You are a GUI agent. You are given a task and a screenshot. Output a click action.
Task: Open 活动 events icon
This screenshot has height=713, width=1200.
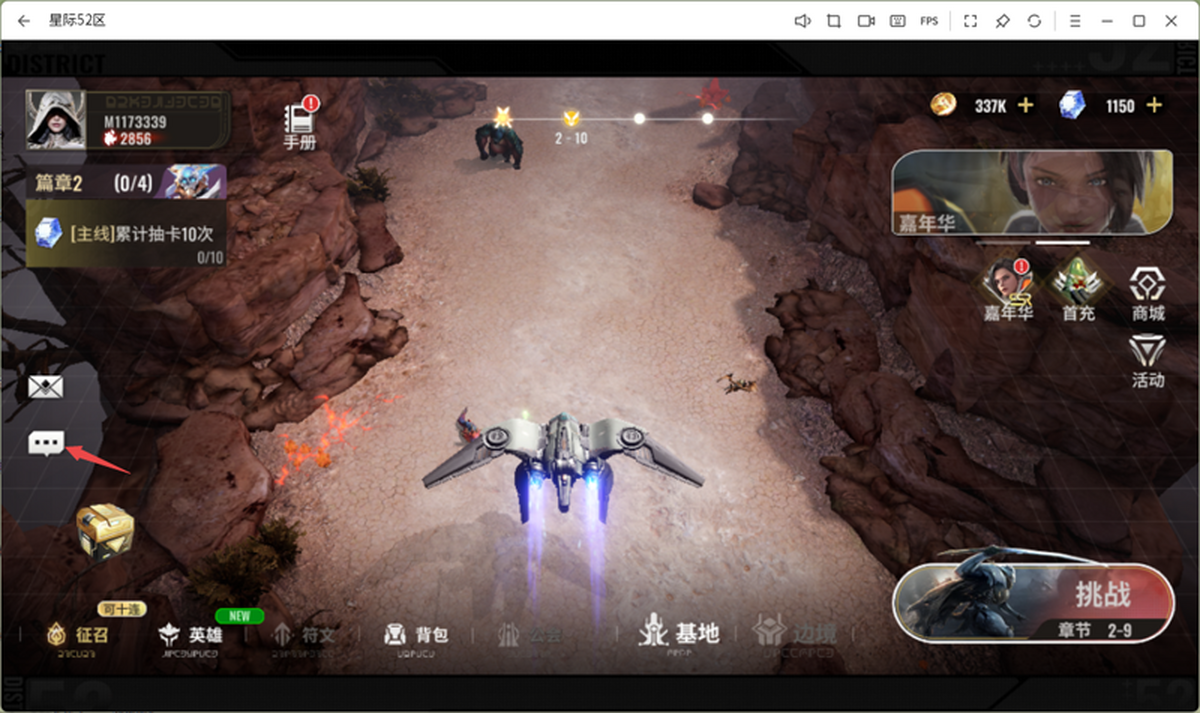point(1148,362)
